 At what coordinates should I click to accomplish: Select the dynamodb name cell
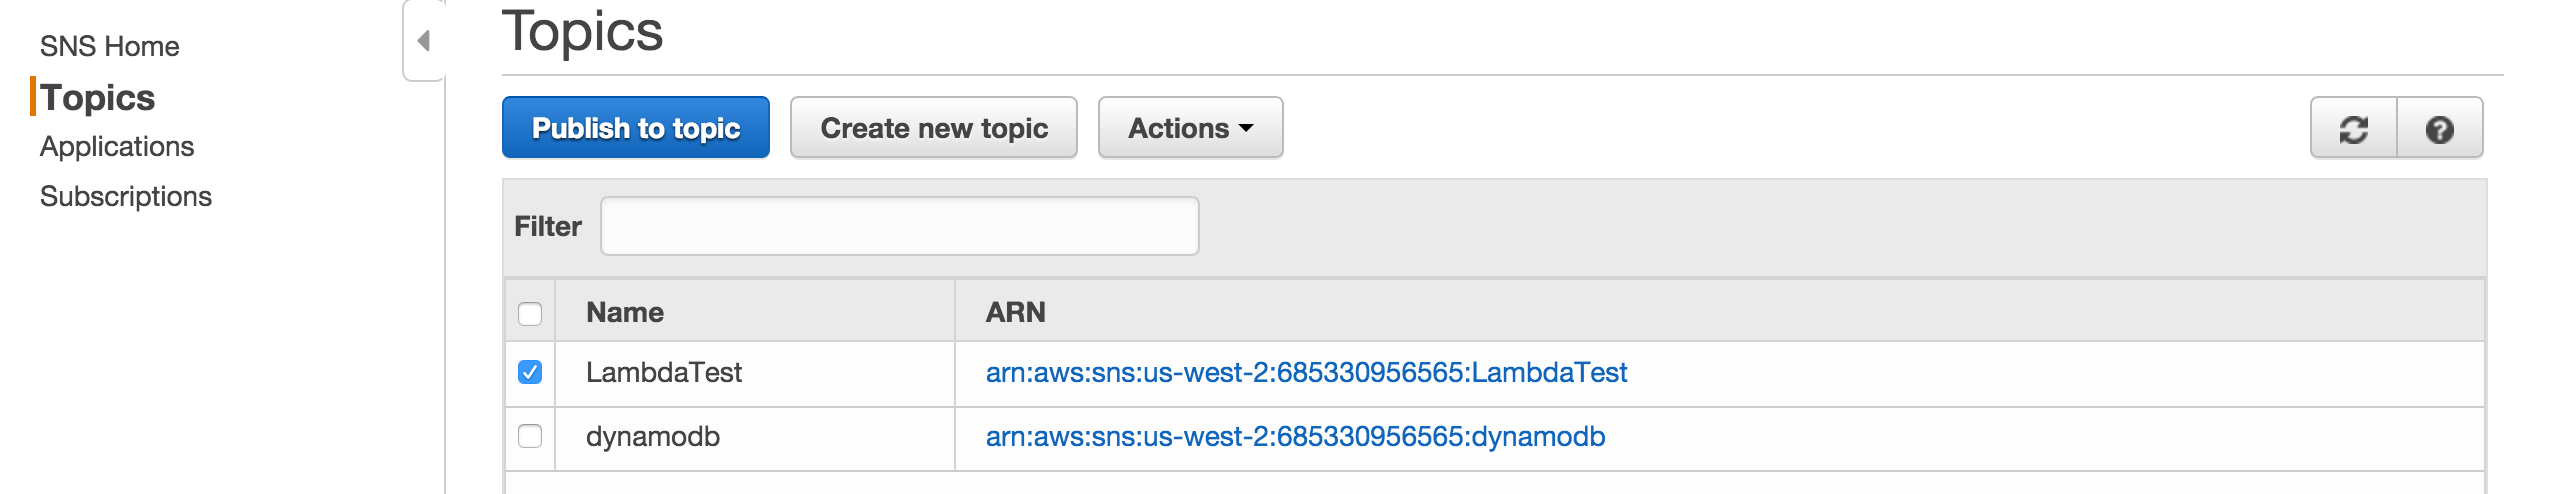click(x=653, y=437)
